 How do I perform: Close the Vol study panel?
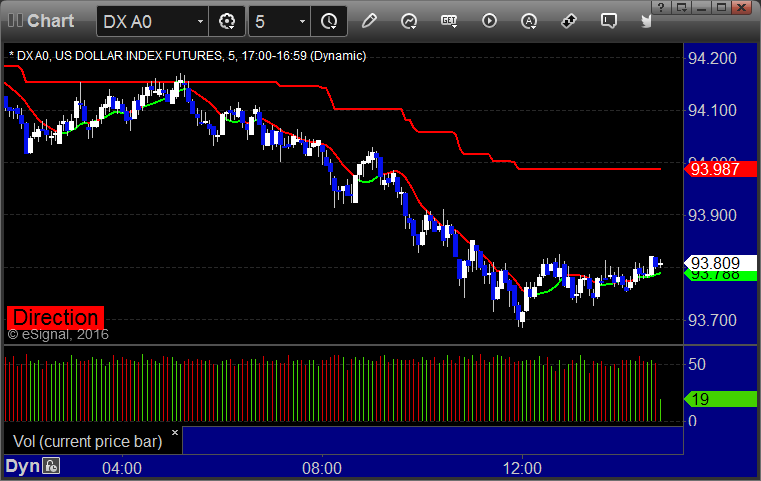pyautogui.click(x=175, y=432)
